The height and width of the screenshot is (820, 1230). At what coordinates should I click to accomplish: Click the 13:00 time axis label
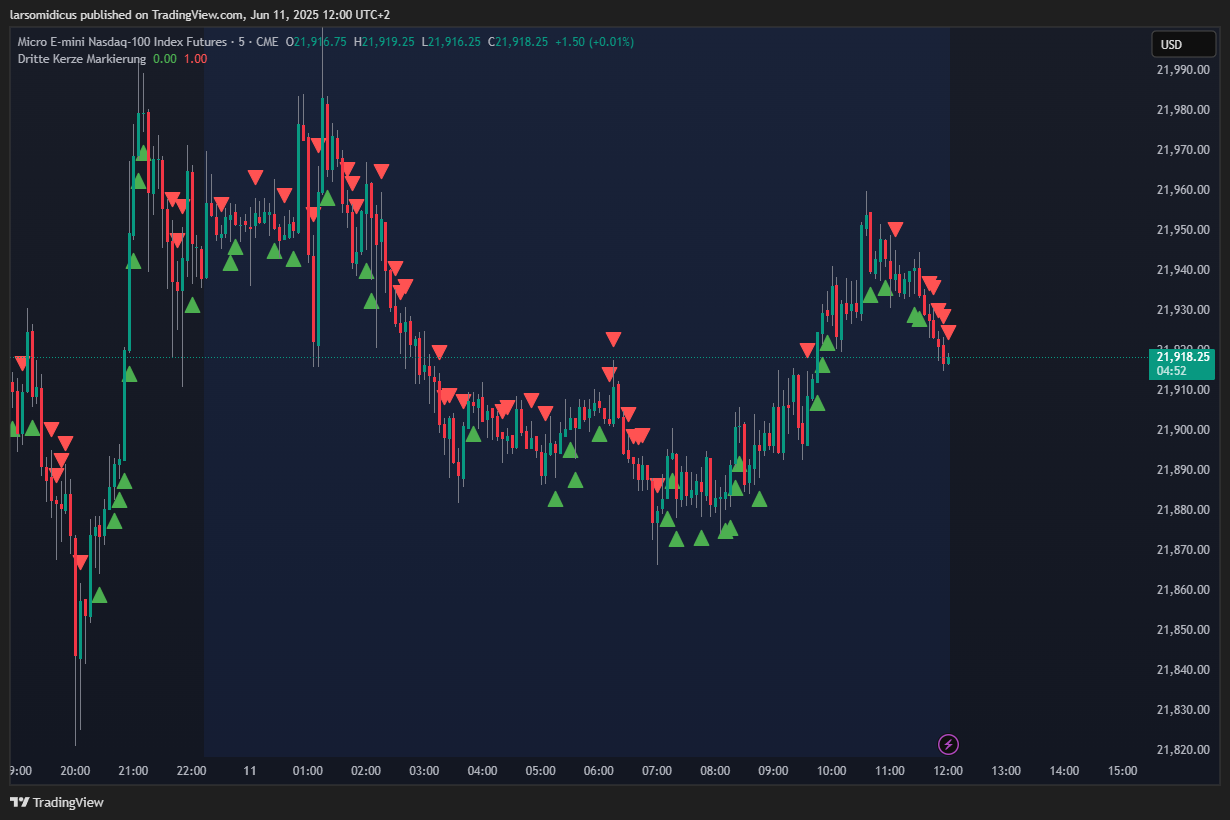click(x=1006, y=771)
